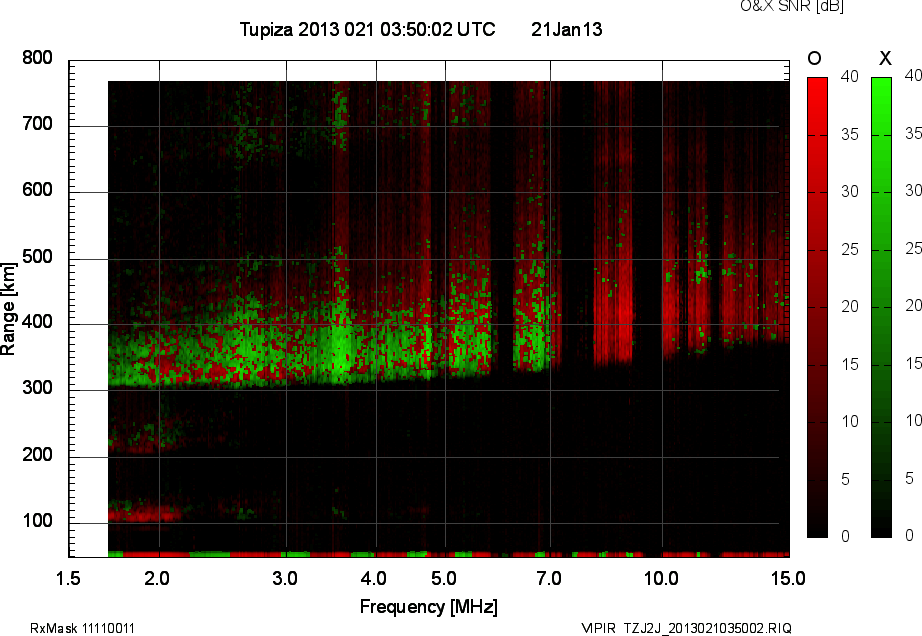Click the 200 range axis label
The image size is (922, 636).
tap(38, 455)
